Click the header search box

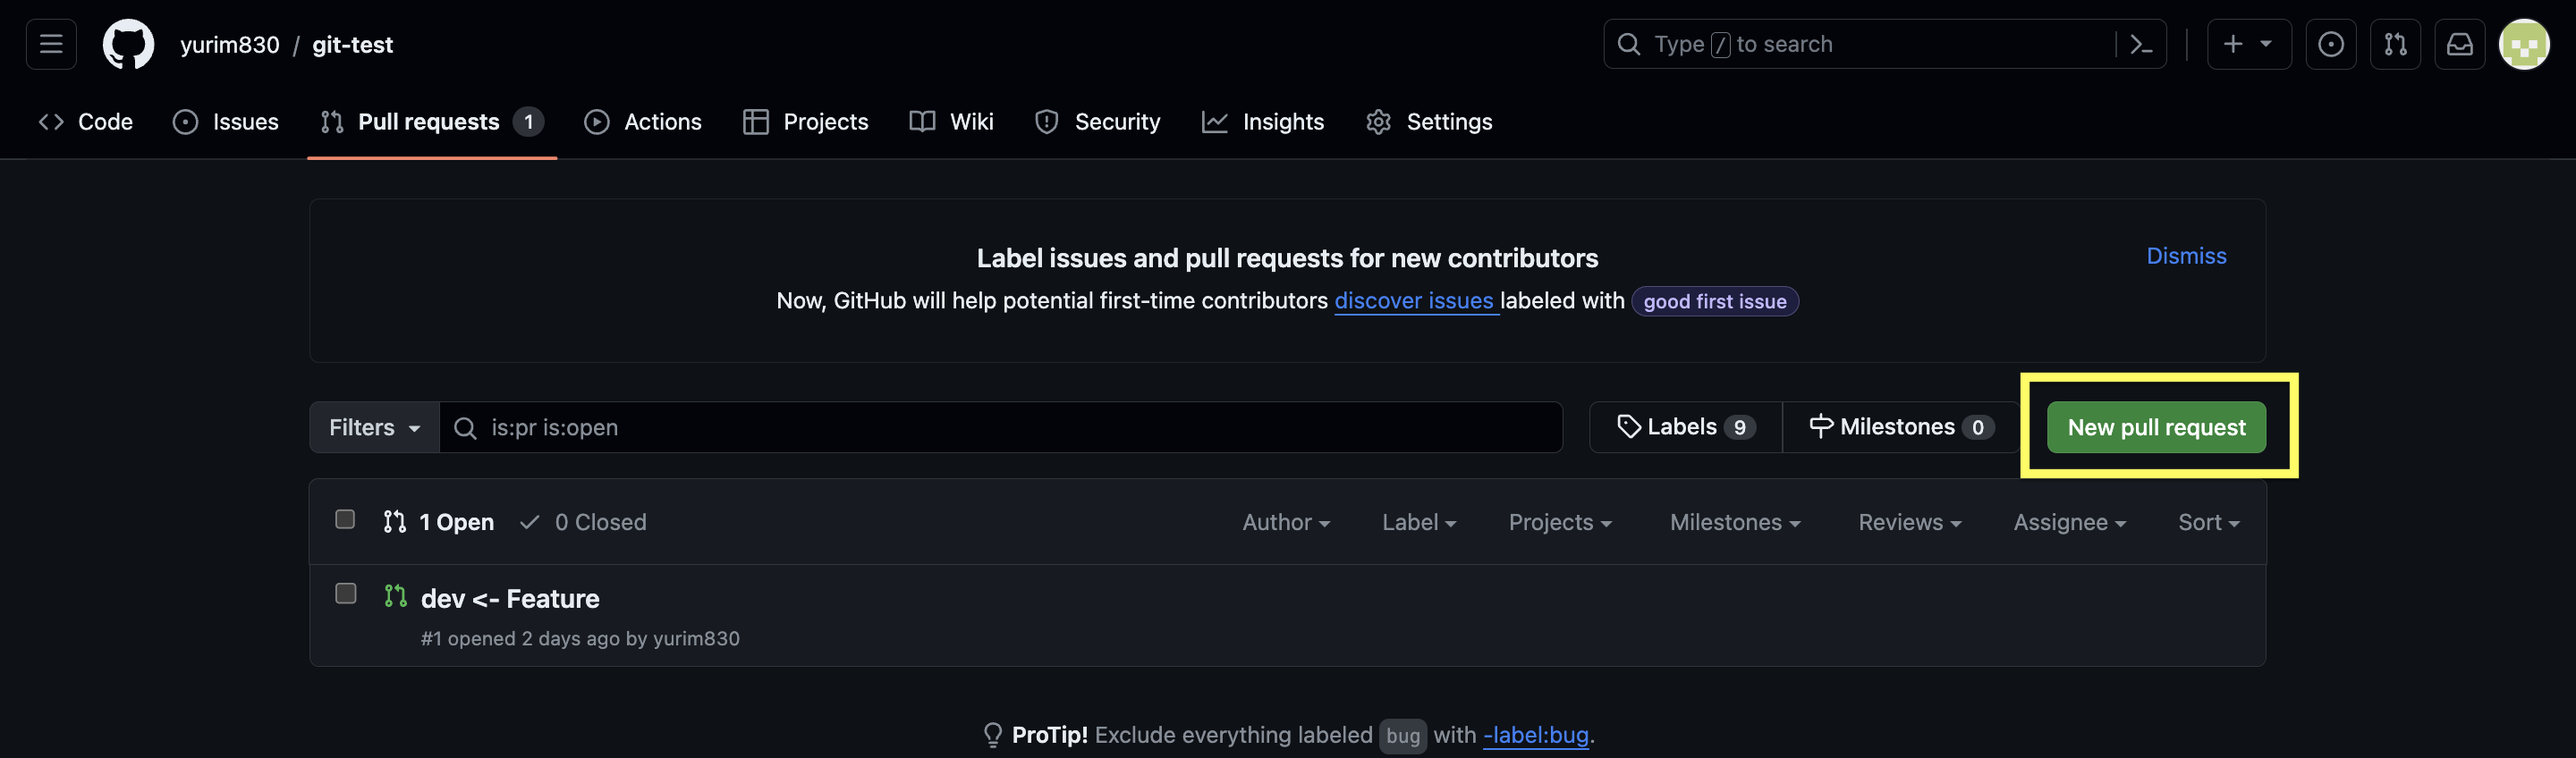coord(1885,44)
